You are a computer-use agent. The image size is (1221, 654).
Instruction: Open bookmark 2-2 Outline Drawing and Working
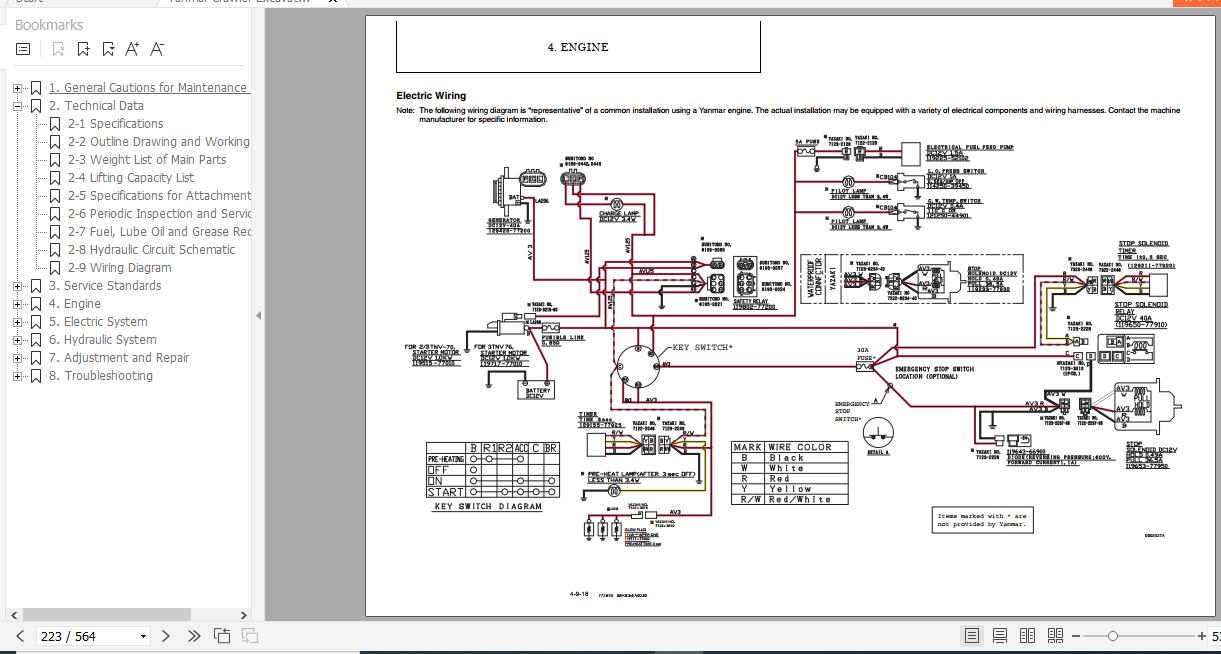158,142
